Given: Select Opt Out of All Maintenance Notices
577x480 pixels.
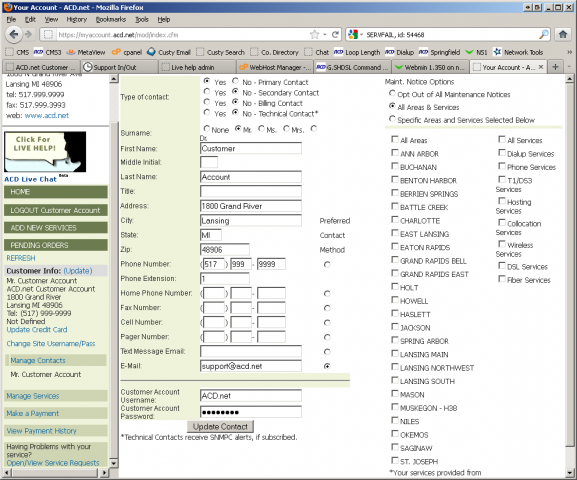Looking at the screenshot, I should [392, 93].
